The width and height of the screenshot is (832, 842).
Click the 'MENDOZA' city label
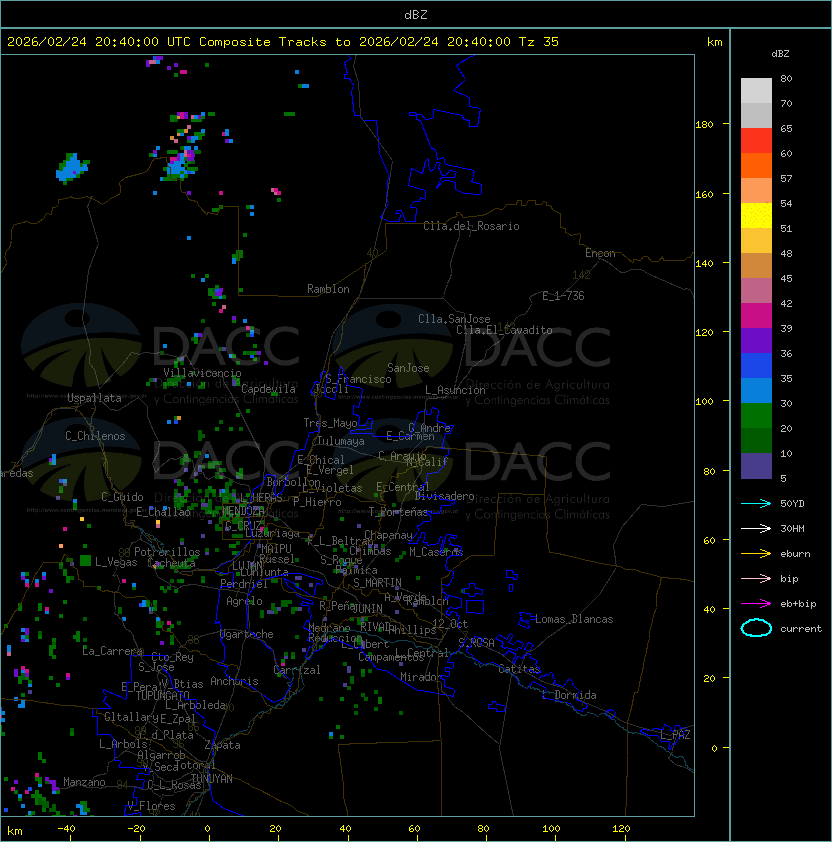click(243, 510)
